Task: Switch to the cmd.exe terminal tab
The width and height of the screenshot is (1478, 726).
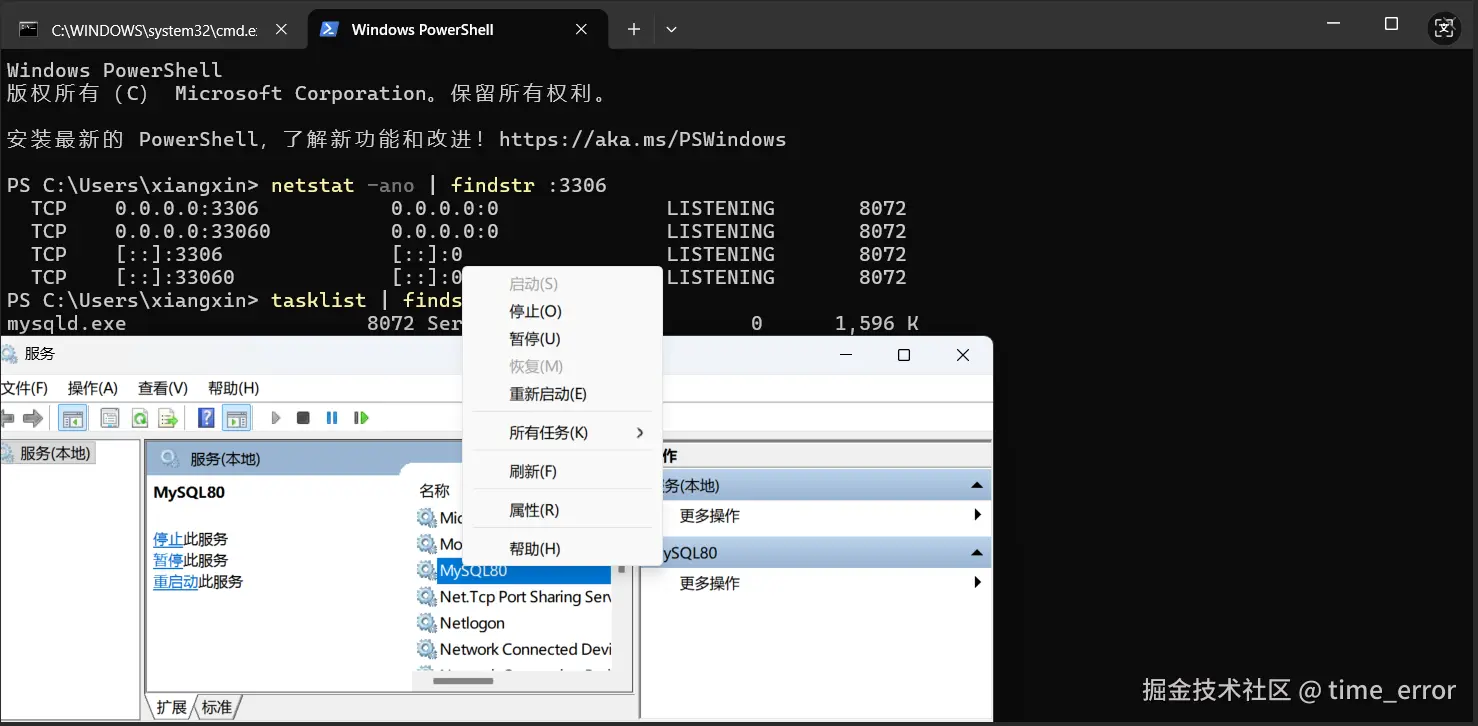Action: pos(153,30)
